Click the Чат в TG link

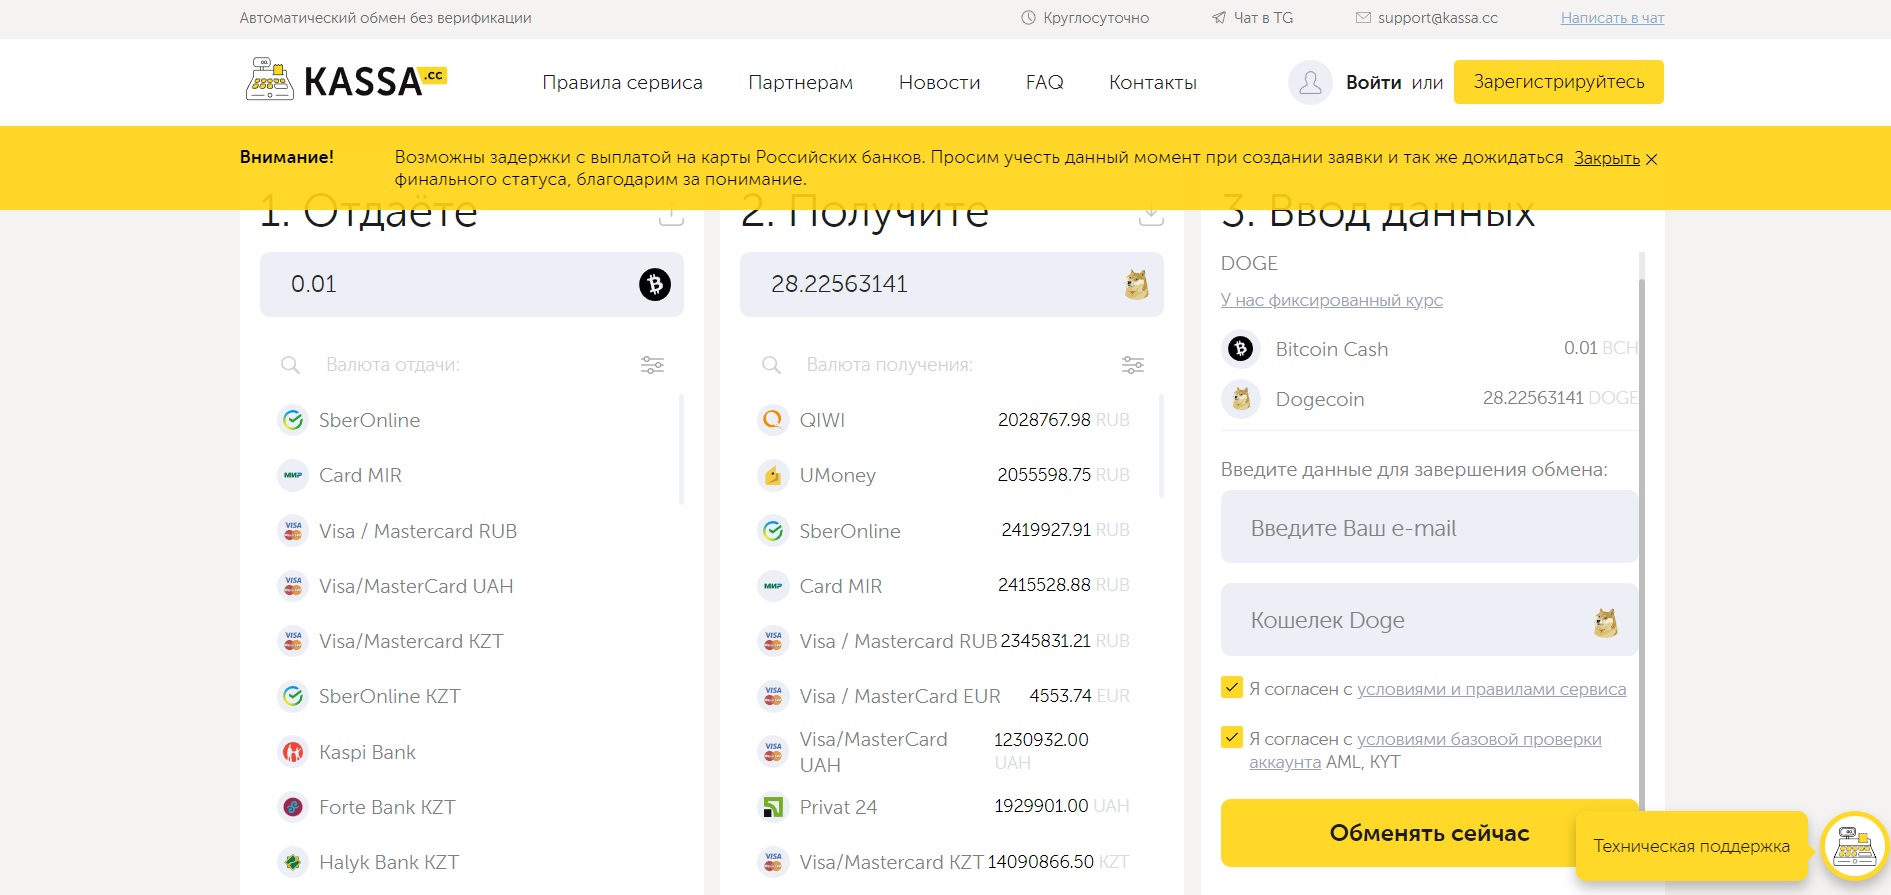coord(1263,18)
